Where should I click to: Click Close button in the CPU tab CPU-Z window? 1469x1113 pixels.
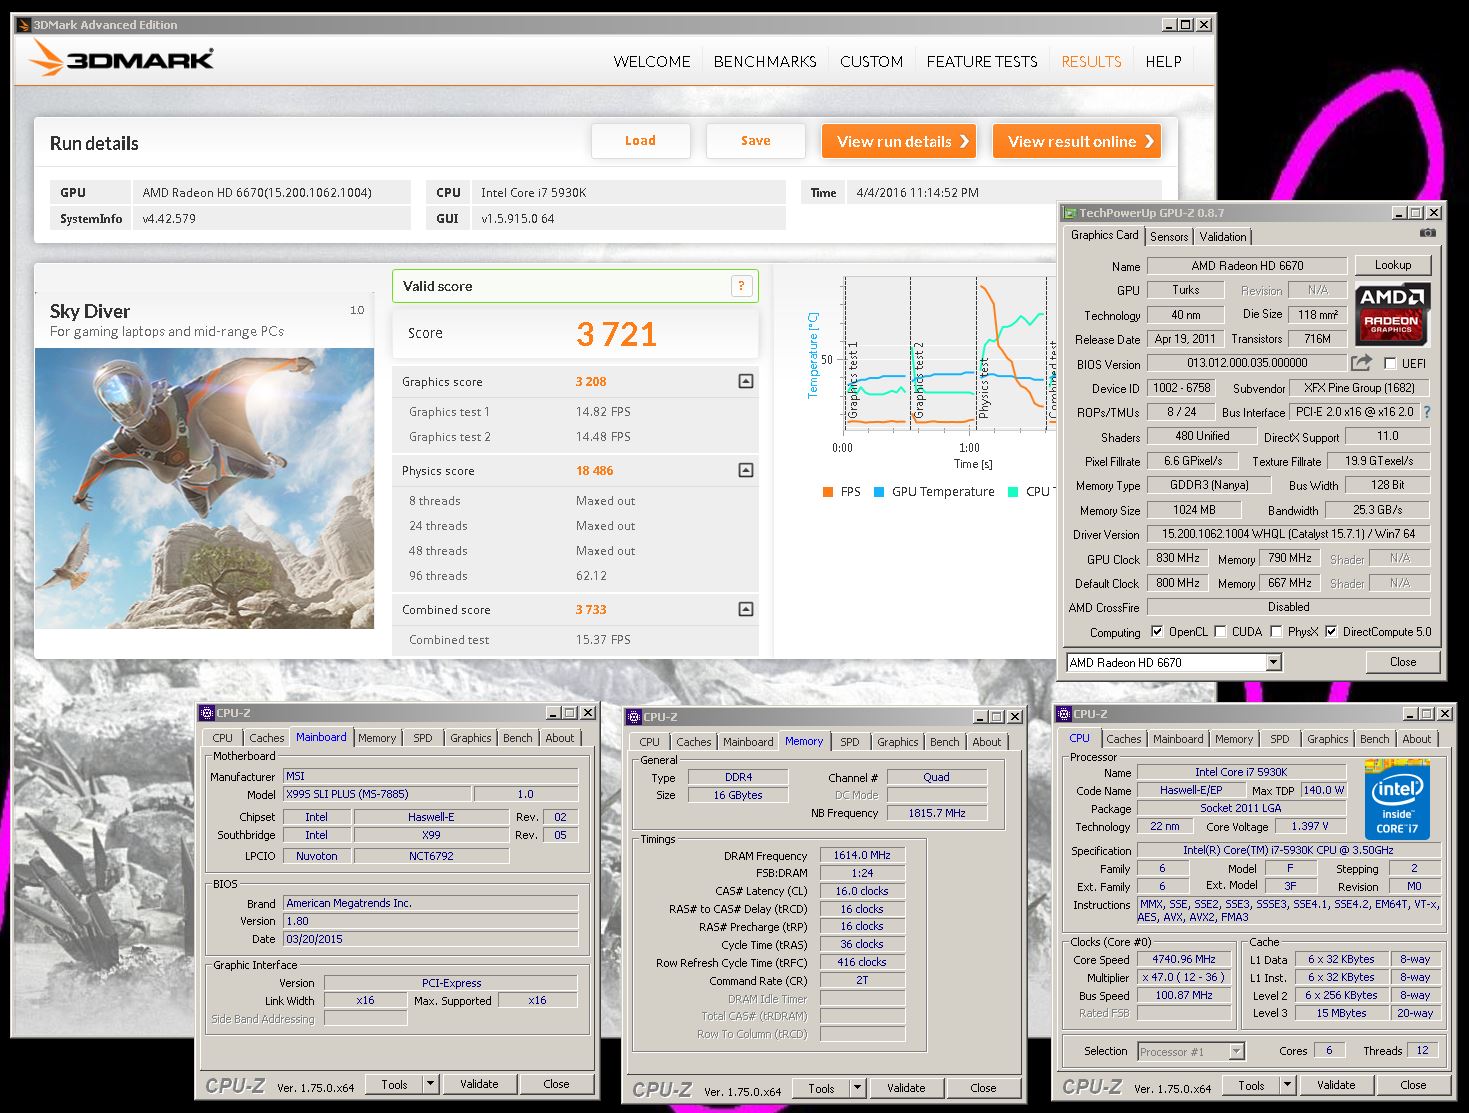click(1413, 1084)
